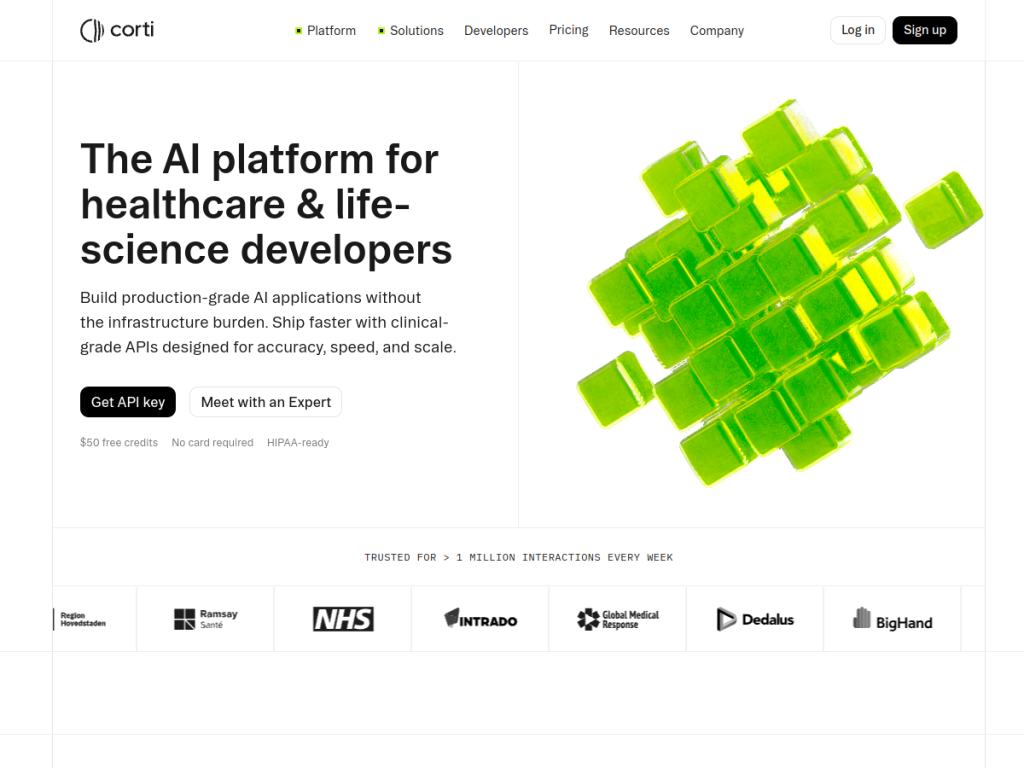
Task: Click the NHS logo
Action: pos(343,619)
